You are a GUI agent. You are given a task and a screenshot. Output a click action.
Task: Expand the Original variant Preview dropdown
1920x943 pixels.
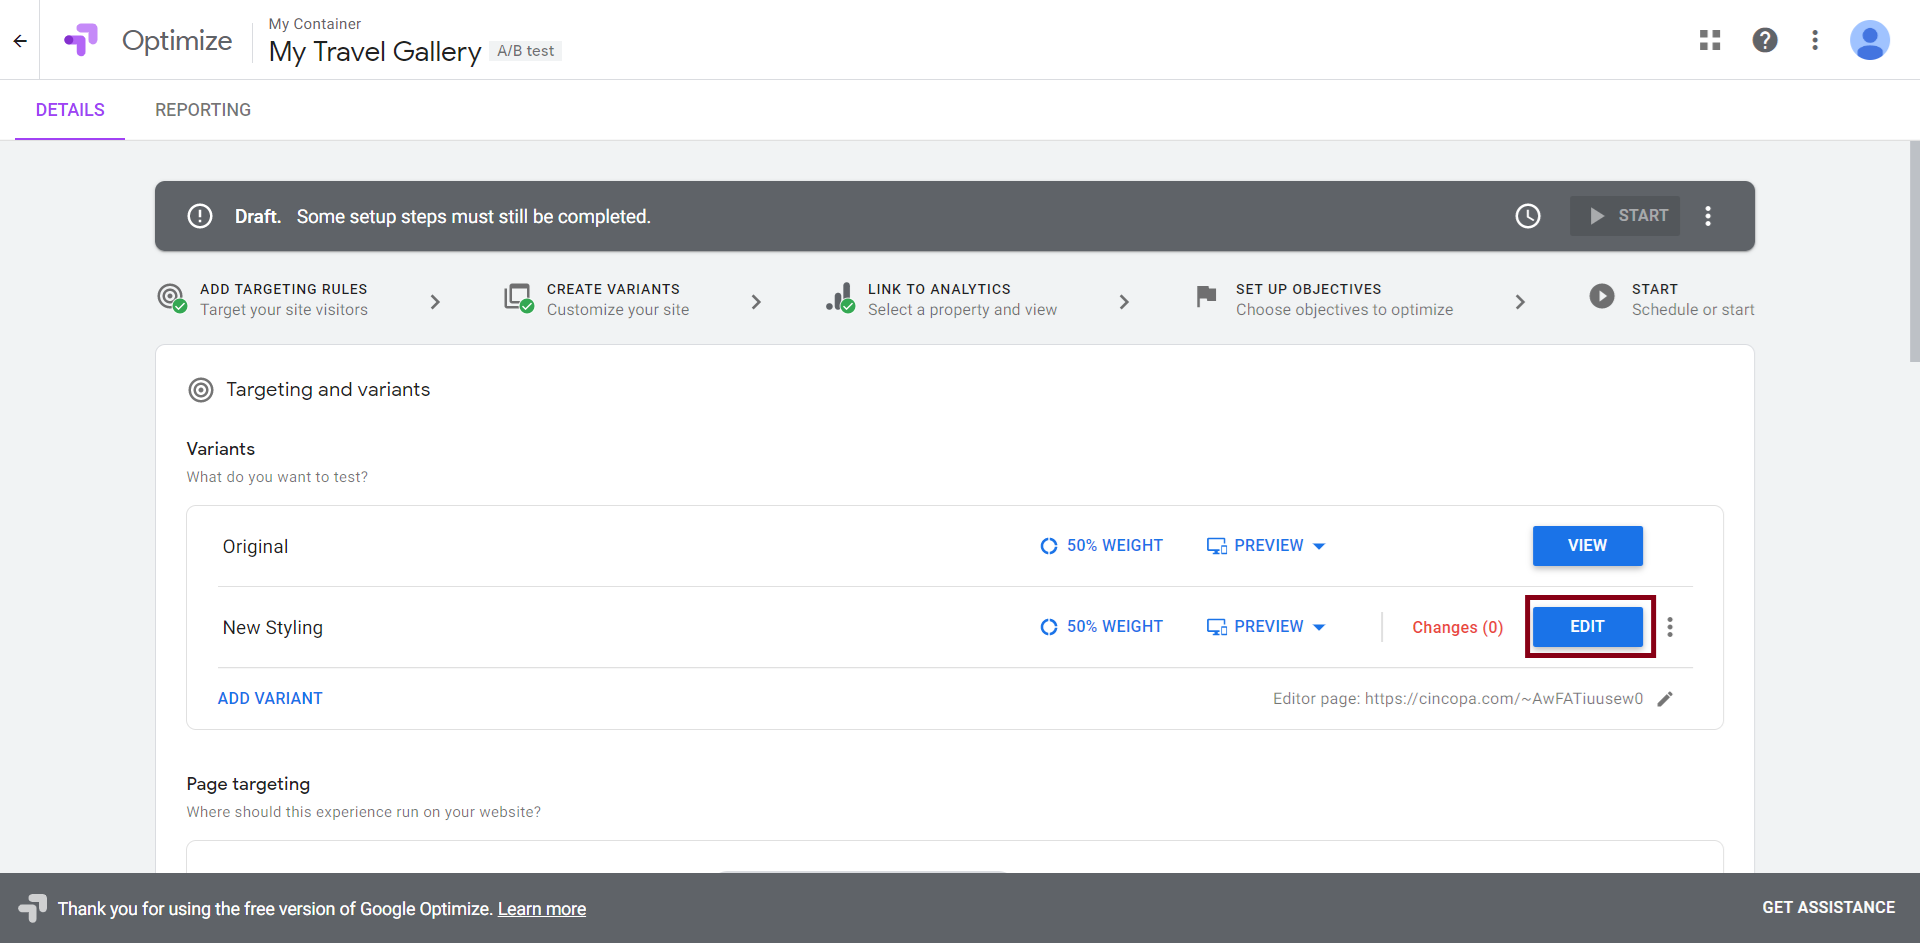(x=1319, y=546)
